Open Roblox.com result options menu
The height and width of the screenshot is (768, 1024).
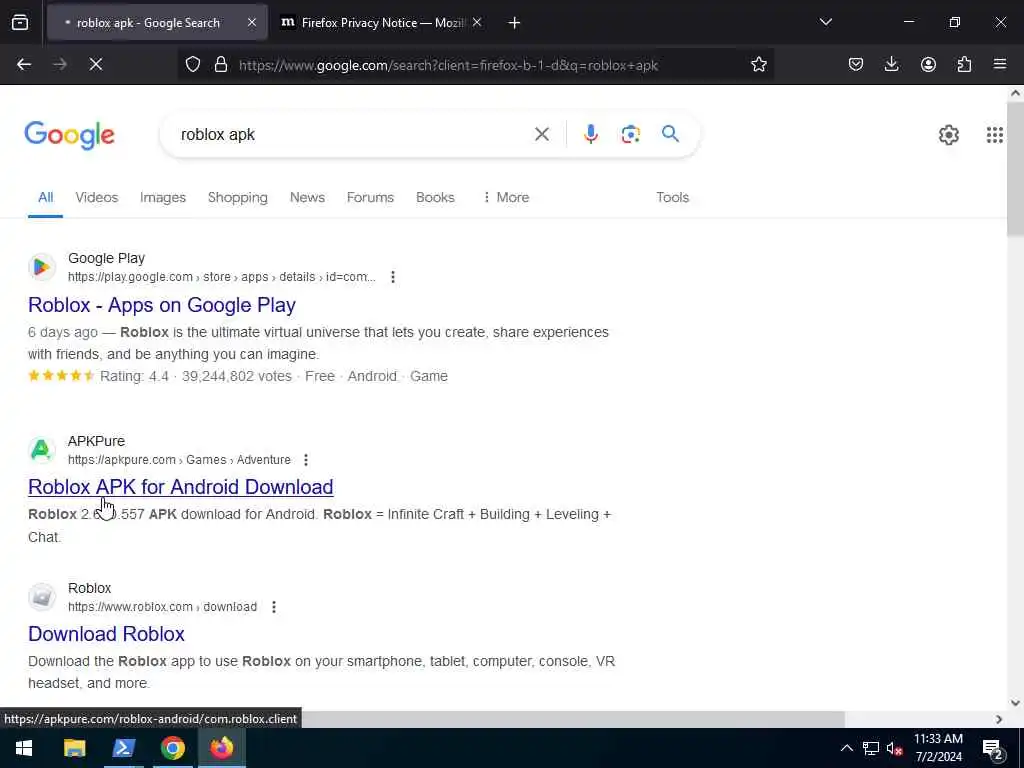[274, 607]
